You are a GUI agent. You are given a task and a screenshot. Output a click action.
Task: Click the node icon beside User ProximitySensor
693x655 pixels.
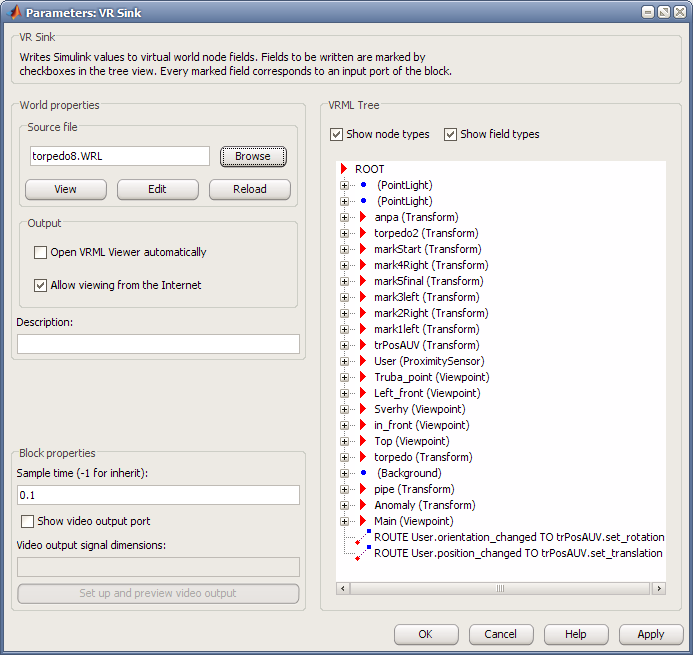363,361
